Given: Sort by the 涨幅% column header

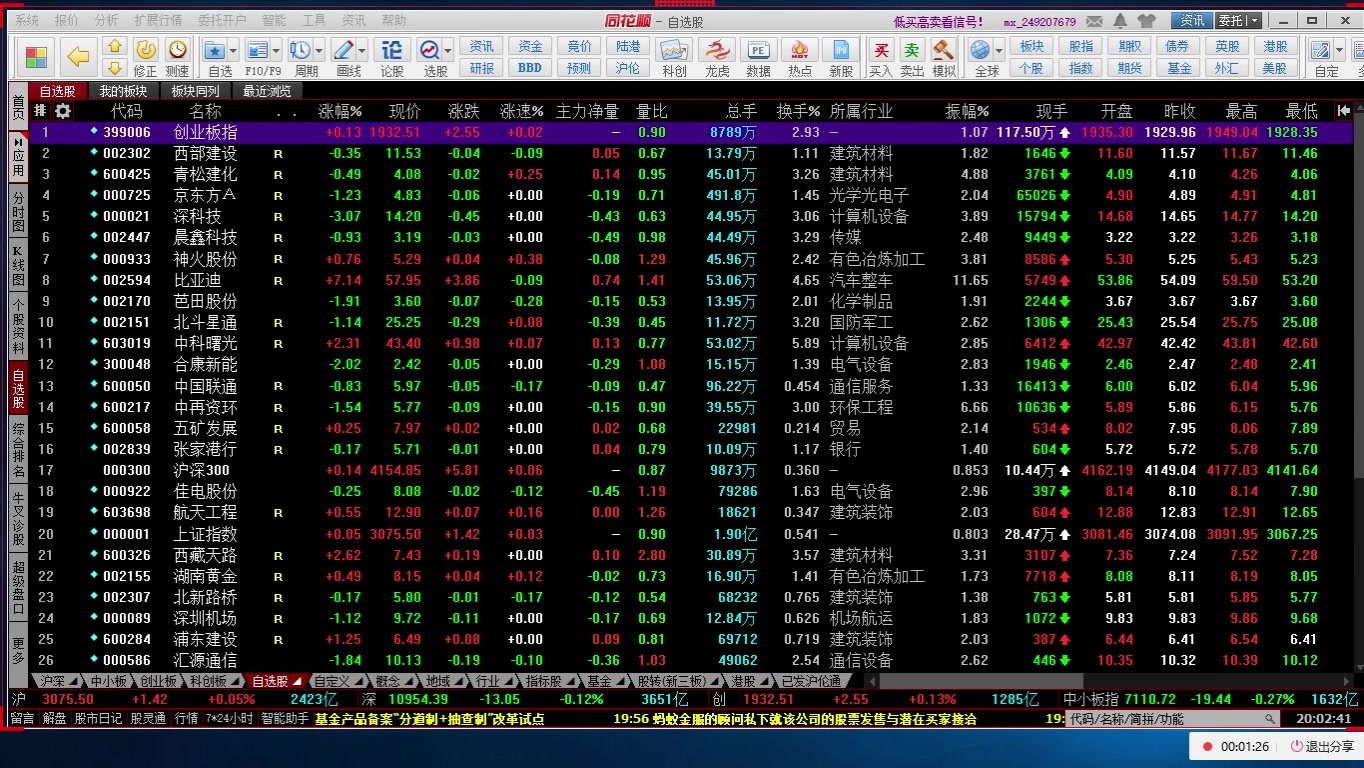Looking at the screenshot, I should [x=340, y=111].
